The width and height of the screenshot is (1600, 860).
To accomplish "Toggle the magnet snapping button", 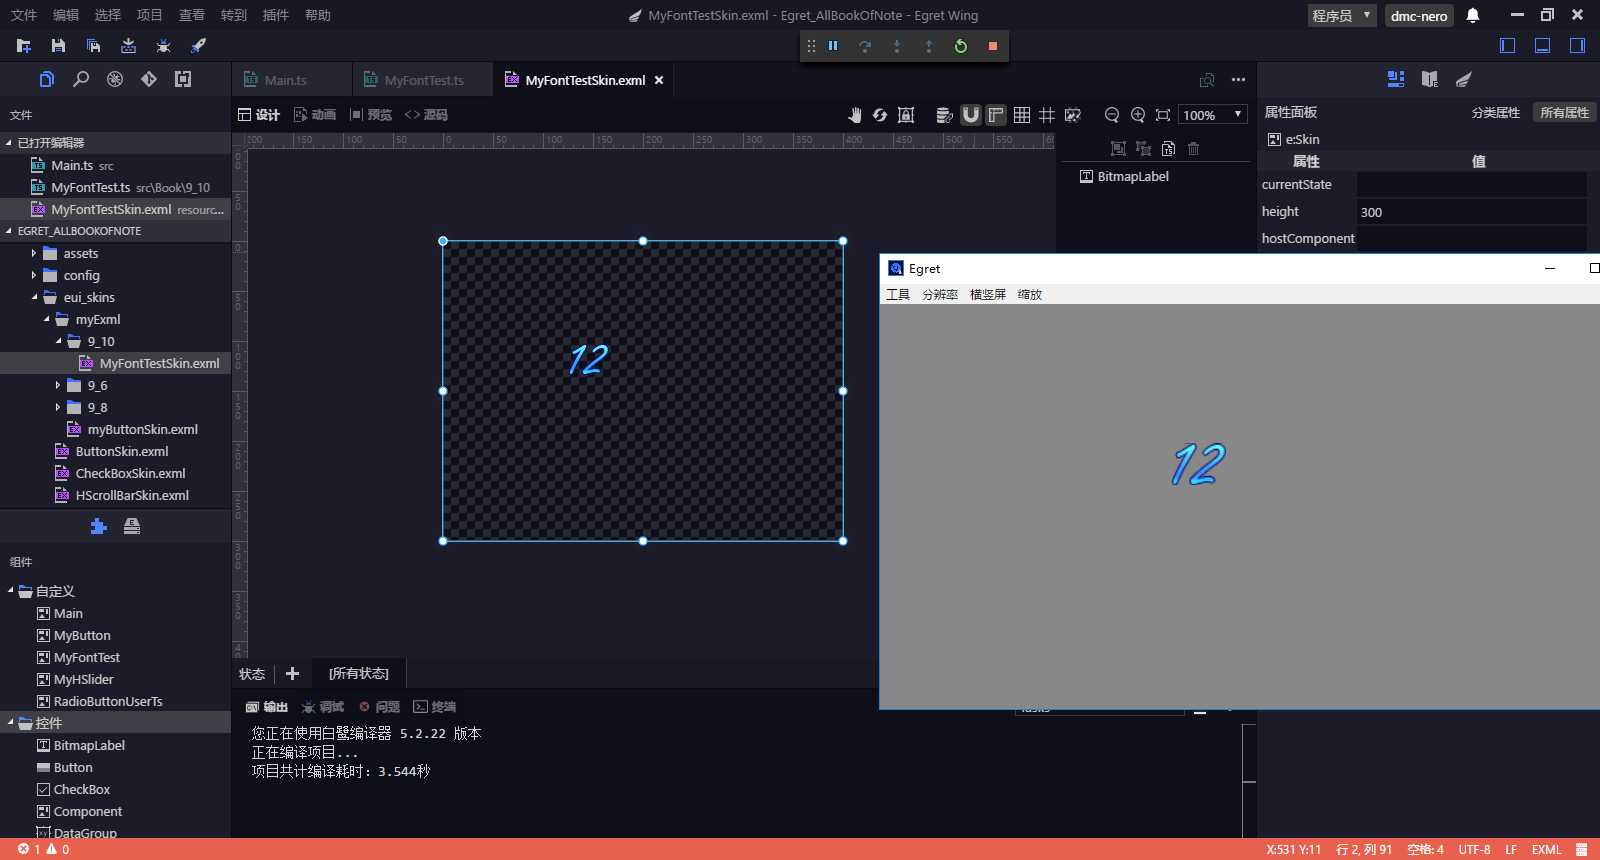I will pyautogui.click(x=970, y=115).
